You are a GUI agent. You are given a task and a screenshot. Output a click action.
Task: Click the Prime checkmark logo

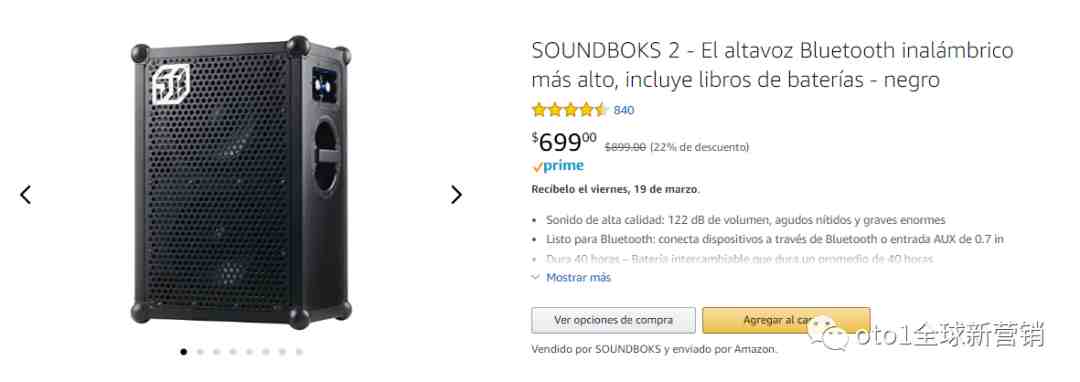(x=558, y=166)
